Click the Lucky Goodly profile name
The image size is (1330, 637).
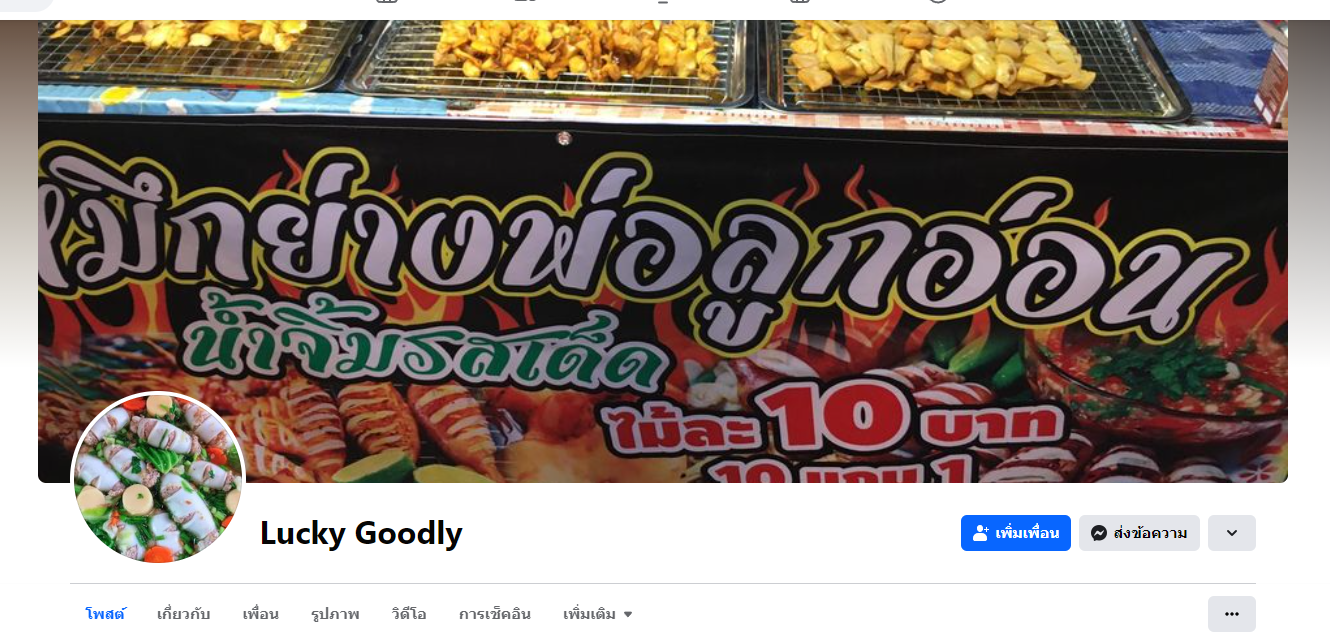(361, 533)
